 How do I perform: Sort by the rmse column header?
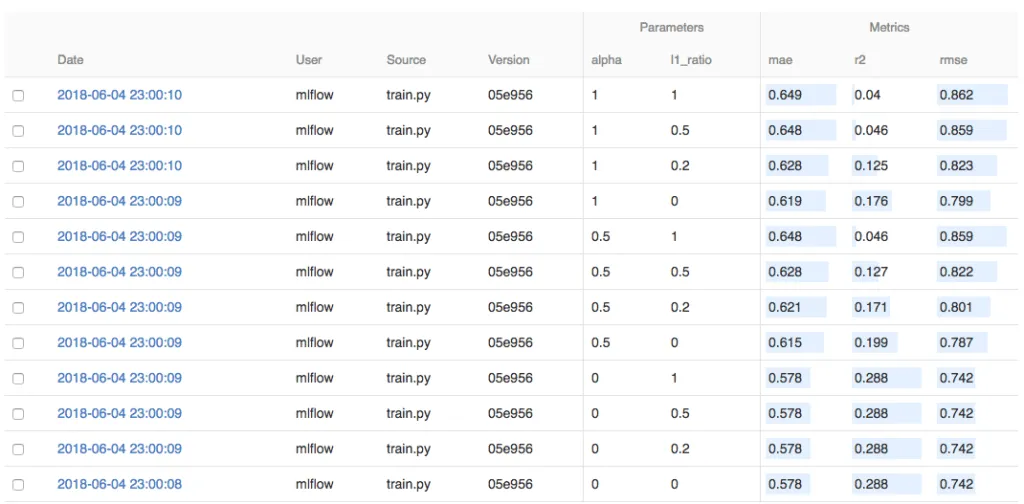click(x=953, y=60)
